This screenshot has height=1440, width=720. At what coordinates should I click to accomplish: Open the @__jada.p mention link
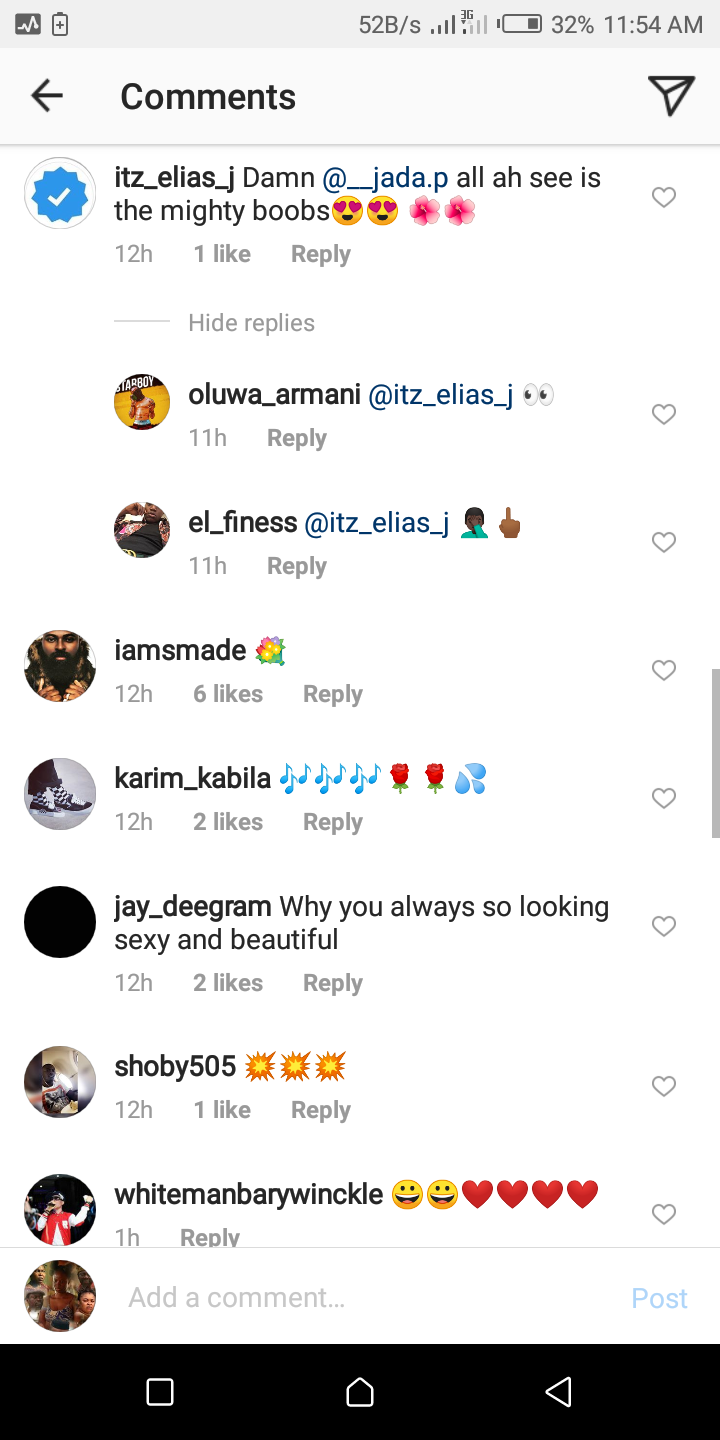pos(386,178)
